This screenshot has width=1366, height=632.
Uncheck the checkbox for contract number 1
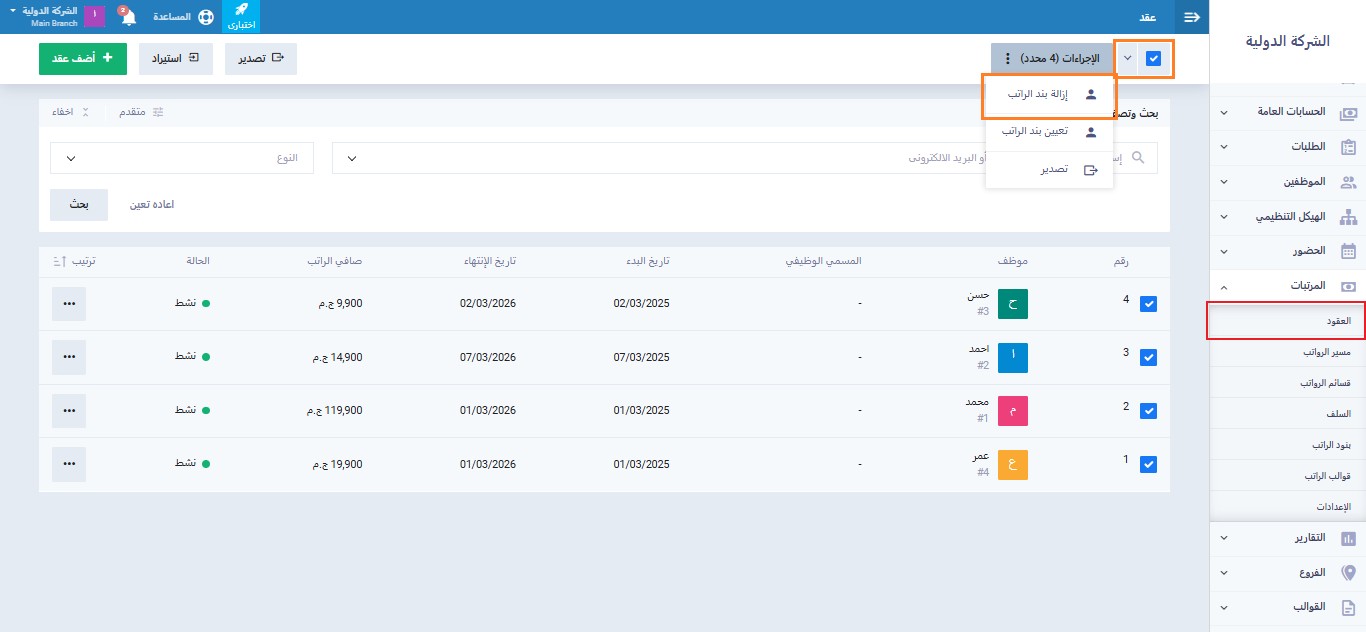pyautogui.click(x=1148, y=465)
